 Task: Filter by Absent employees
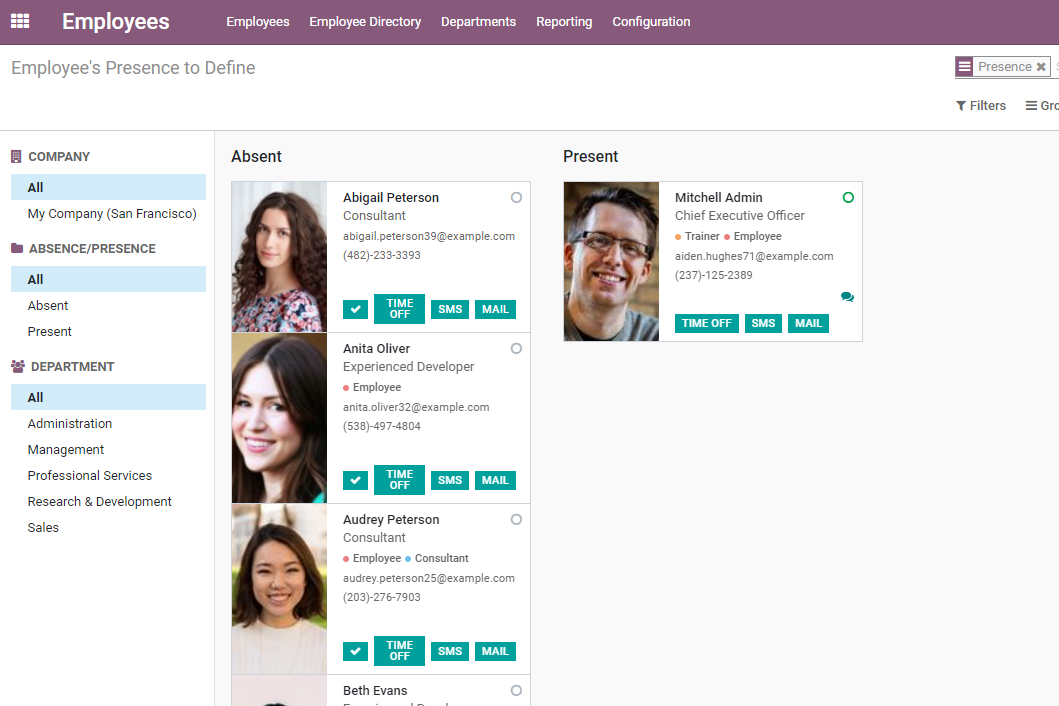(x=108, y=305)
